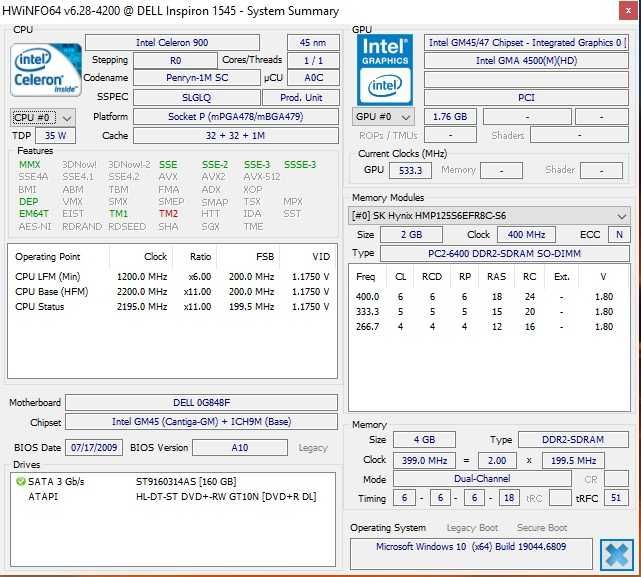Screen dimensions: 641x577
Task: Click the TDP 35 W value
Action: (56, 136)
